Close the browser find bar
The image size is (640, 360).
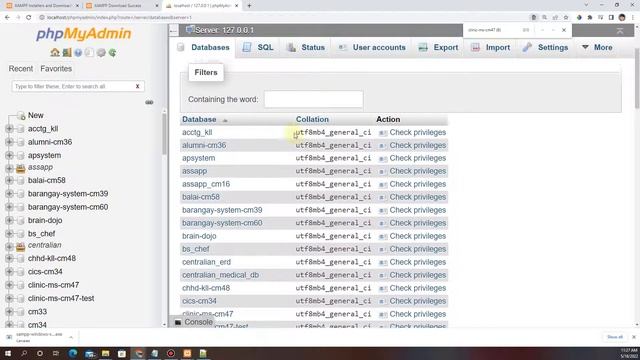tap(564, 30)
